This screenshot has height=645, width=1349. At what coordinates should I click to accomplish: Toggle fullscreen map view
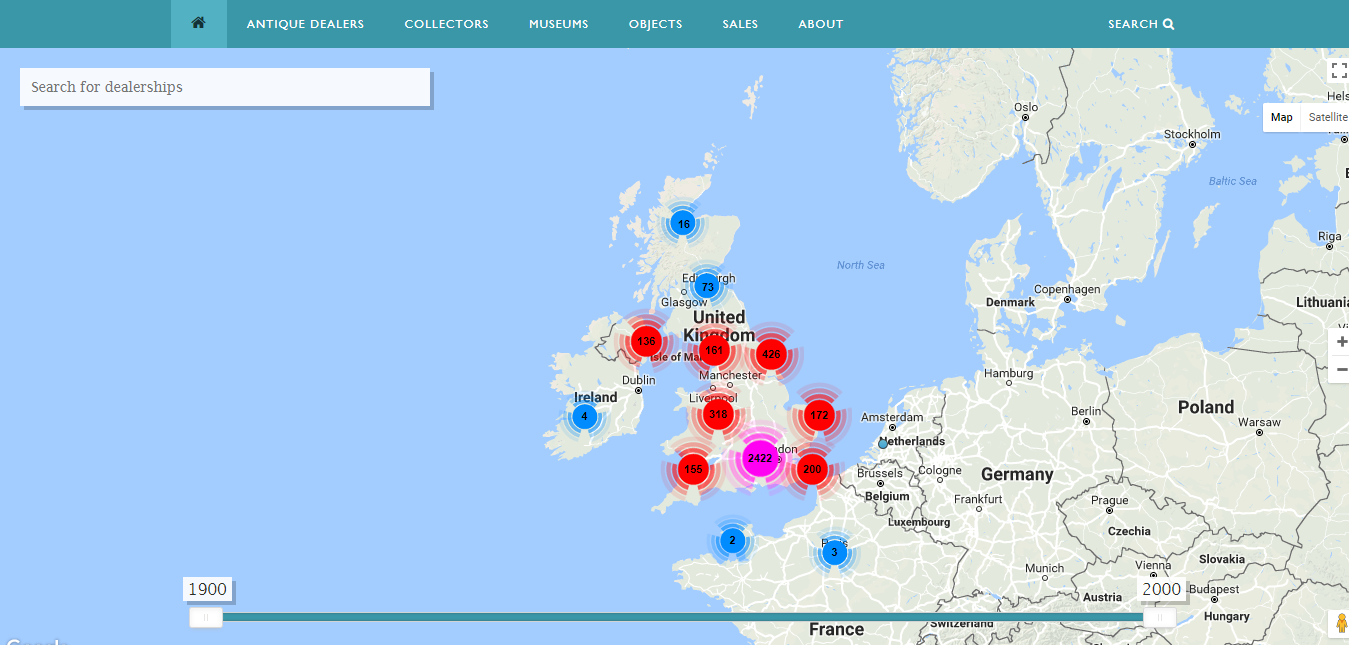tap(1338, 70)
